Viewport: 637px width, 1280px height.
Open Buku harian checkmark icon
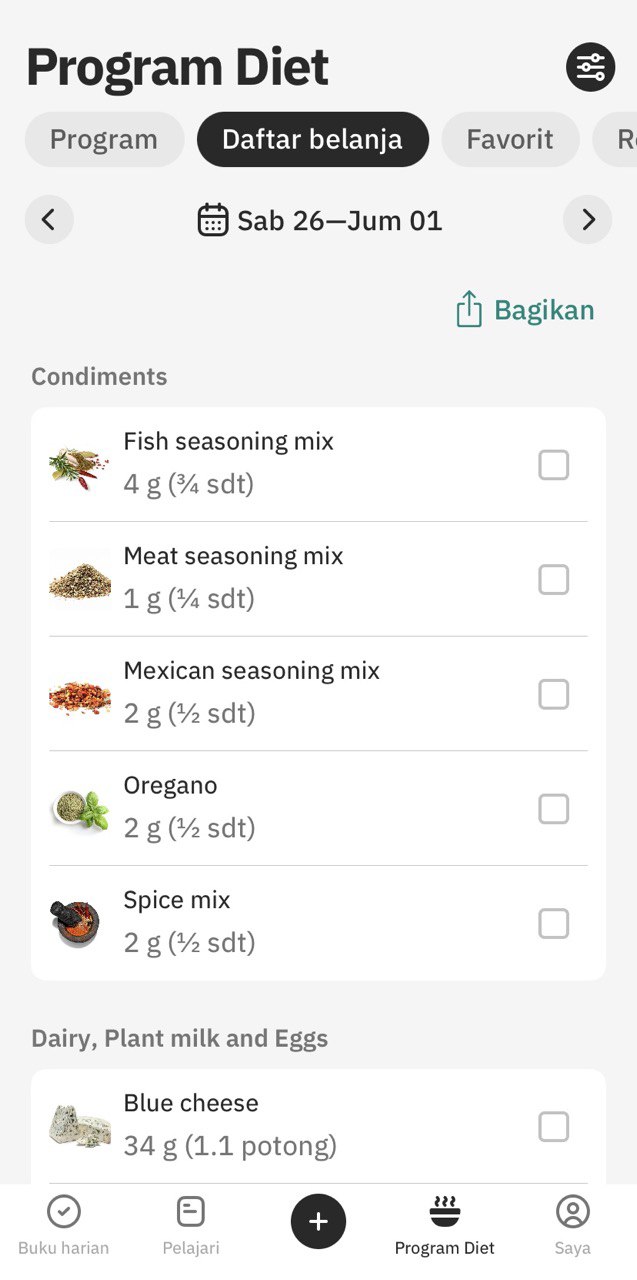(x=64, y=1212)
